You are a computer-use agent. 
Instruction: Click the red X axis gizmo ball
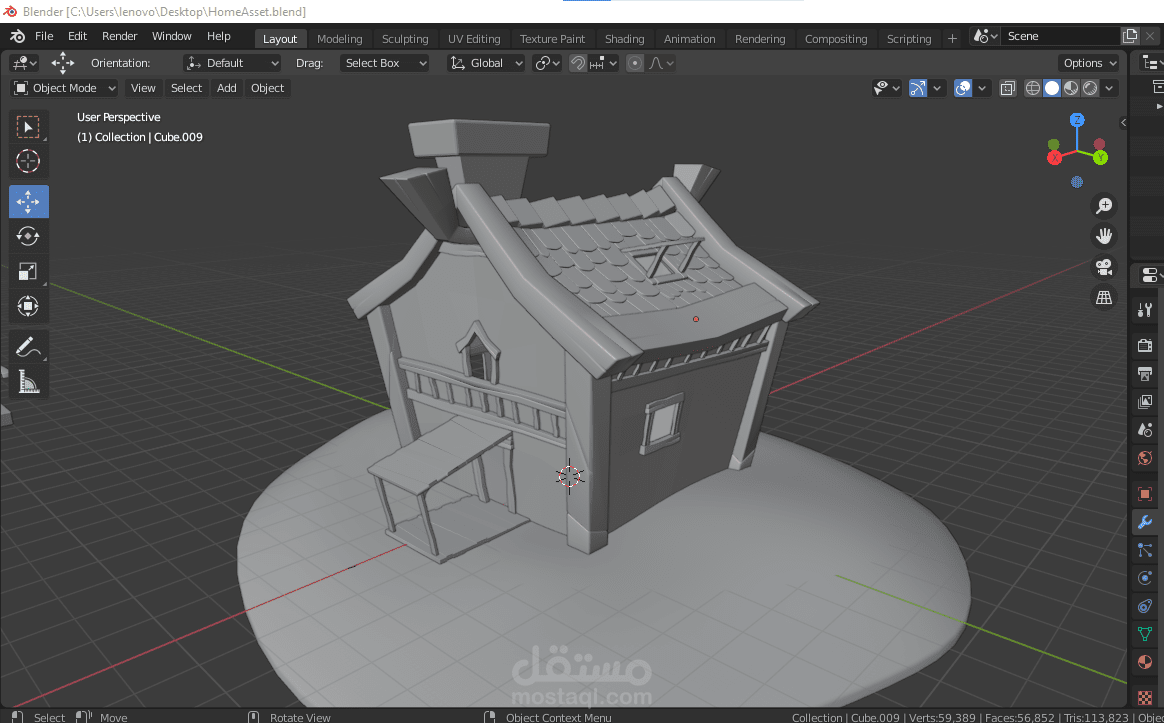(x=1054, y=157)
